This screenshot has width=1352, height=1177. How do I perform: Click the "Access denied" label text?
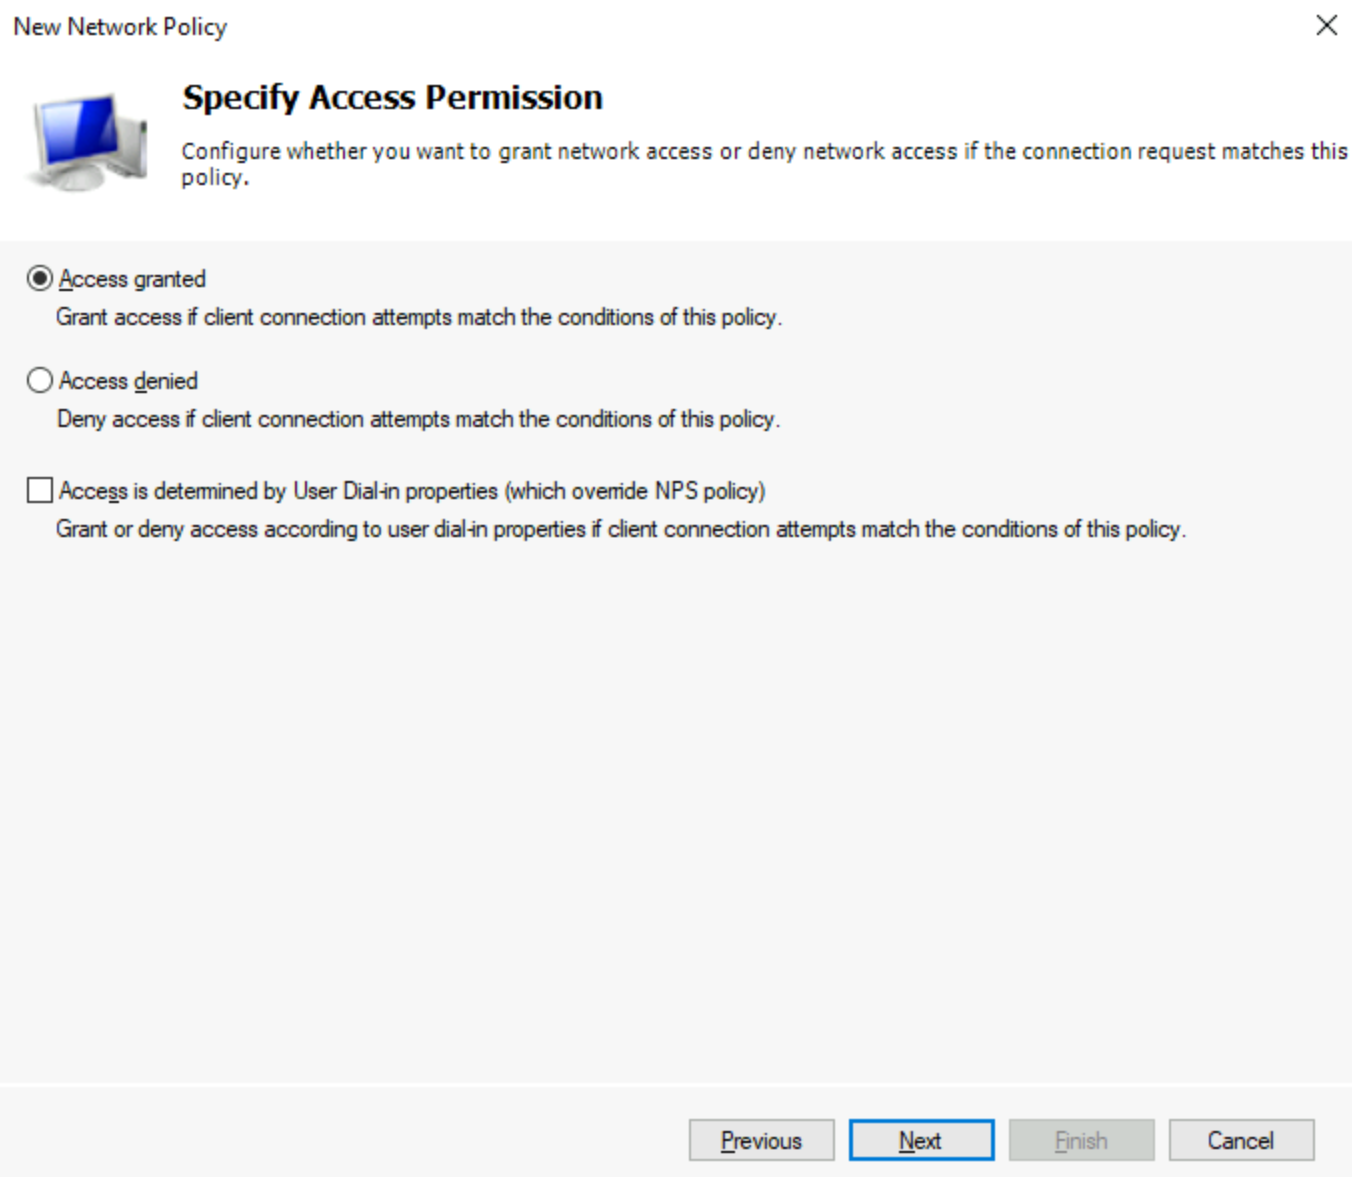point(128,381)
